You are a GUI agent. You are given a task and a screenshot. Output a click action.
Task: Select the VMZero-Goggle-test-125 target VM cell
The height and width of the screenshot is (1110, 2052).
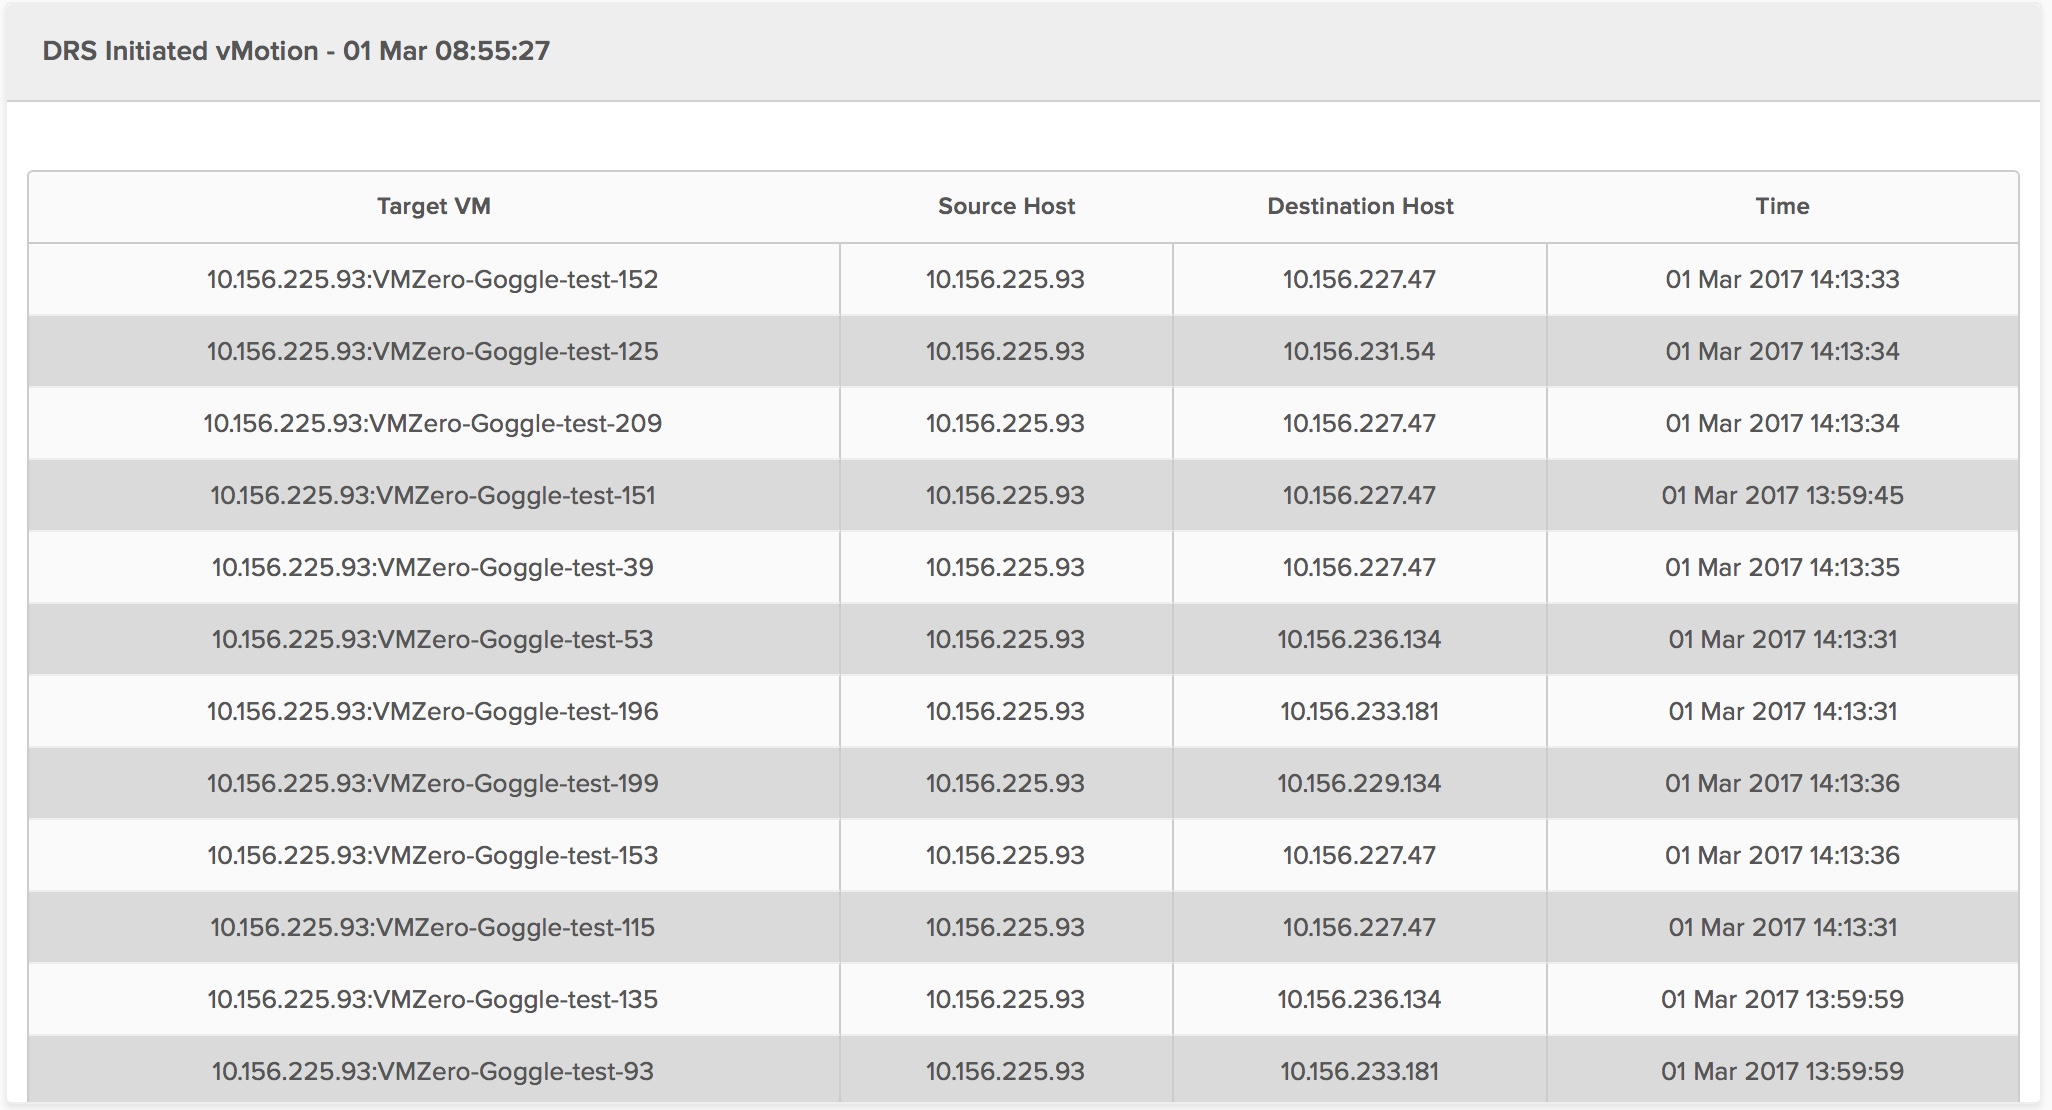coord(433,351)
